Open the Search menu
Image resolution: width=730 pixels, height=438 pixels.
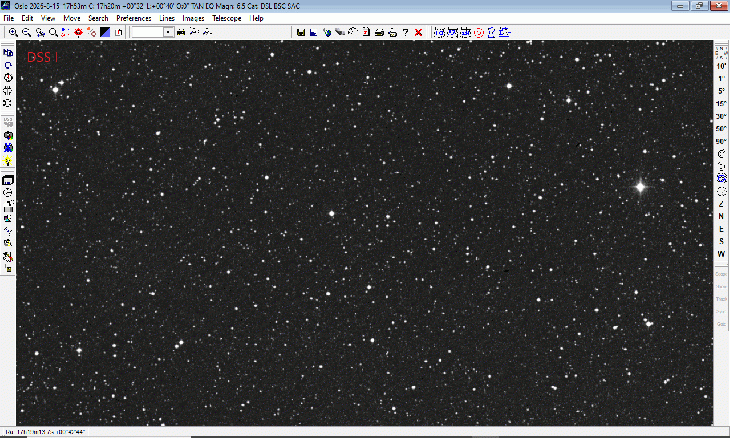coord(98,18)
